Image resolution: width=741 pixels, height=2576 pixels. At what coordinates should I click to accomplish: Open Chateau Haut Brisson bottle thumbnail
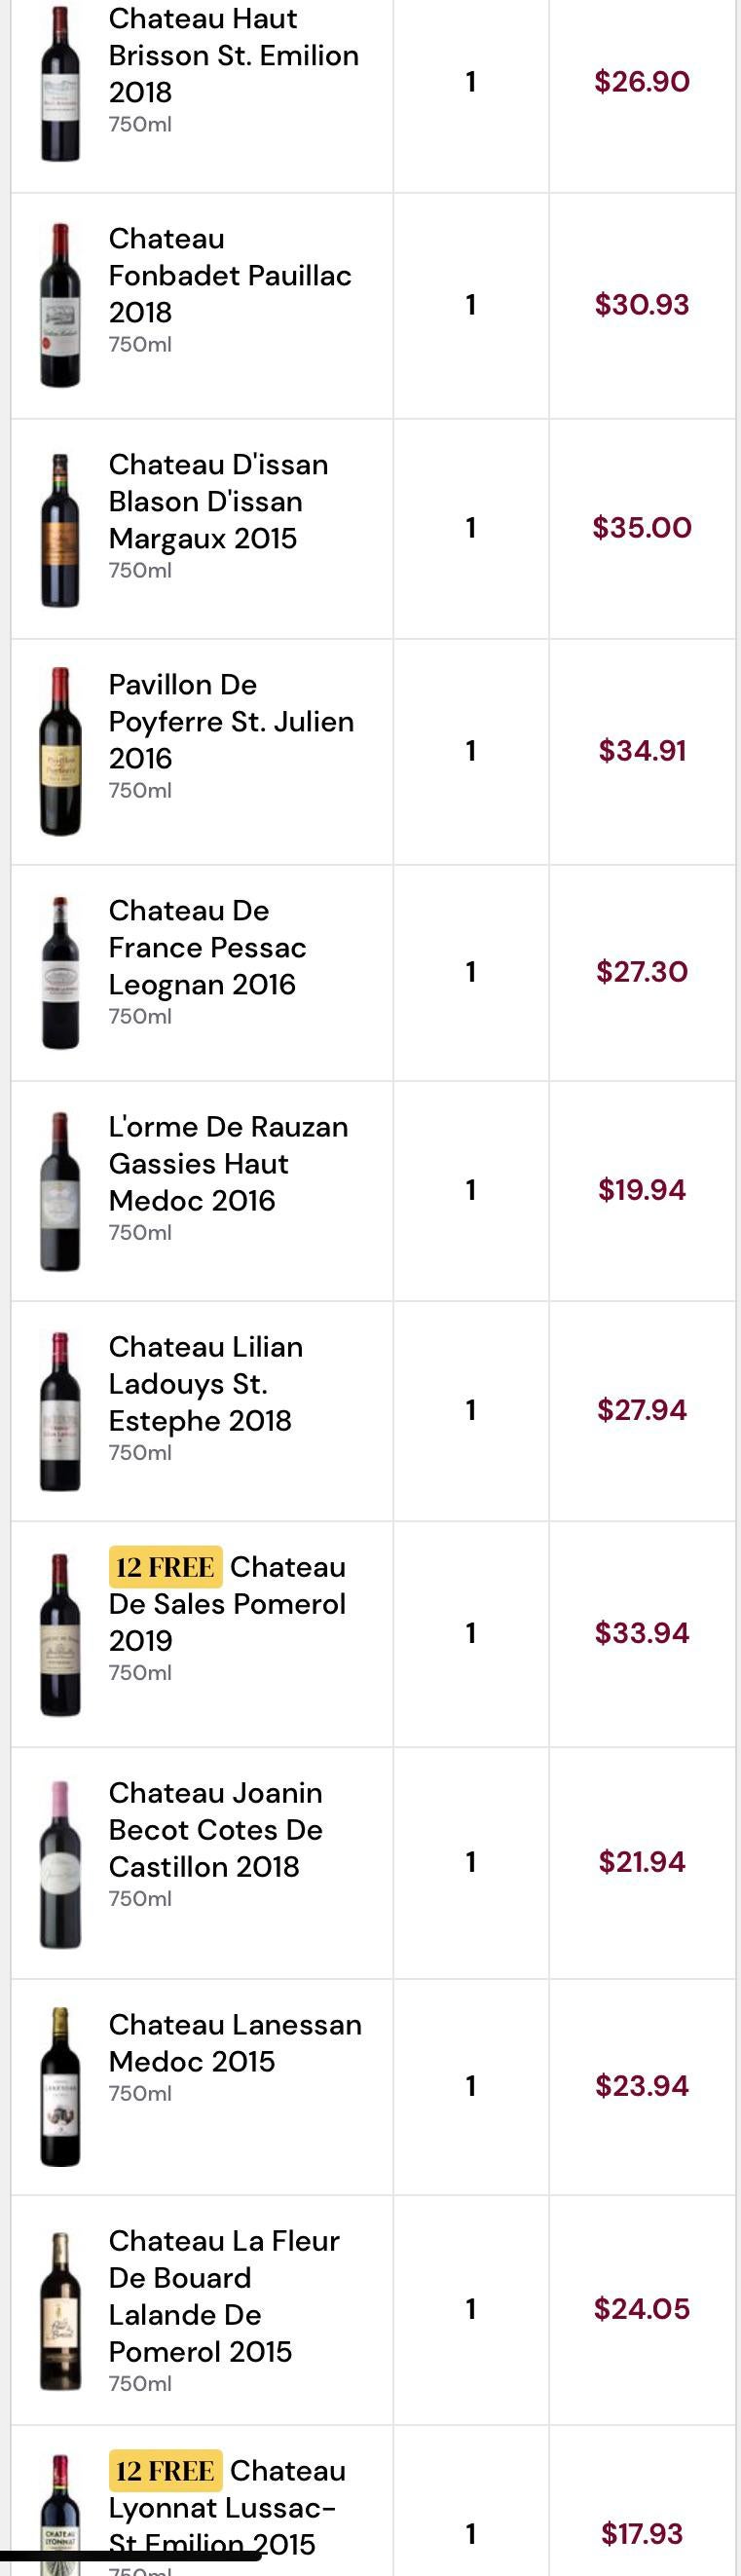60,83
